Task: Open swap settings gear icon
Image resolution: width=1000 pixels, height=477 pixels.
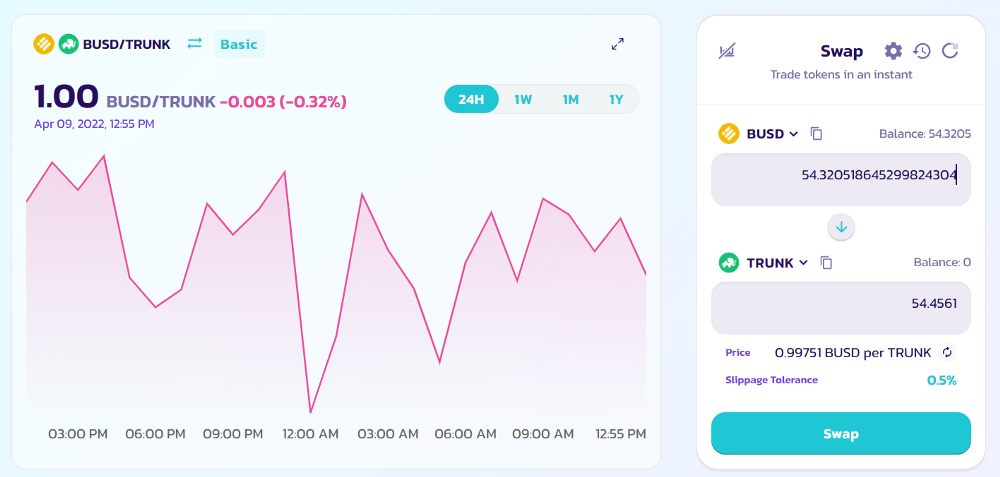Action: (x=893, y=51)
